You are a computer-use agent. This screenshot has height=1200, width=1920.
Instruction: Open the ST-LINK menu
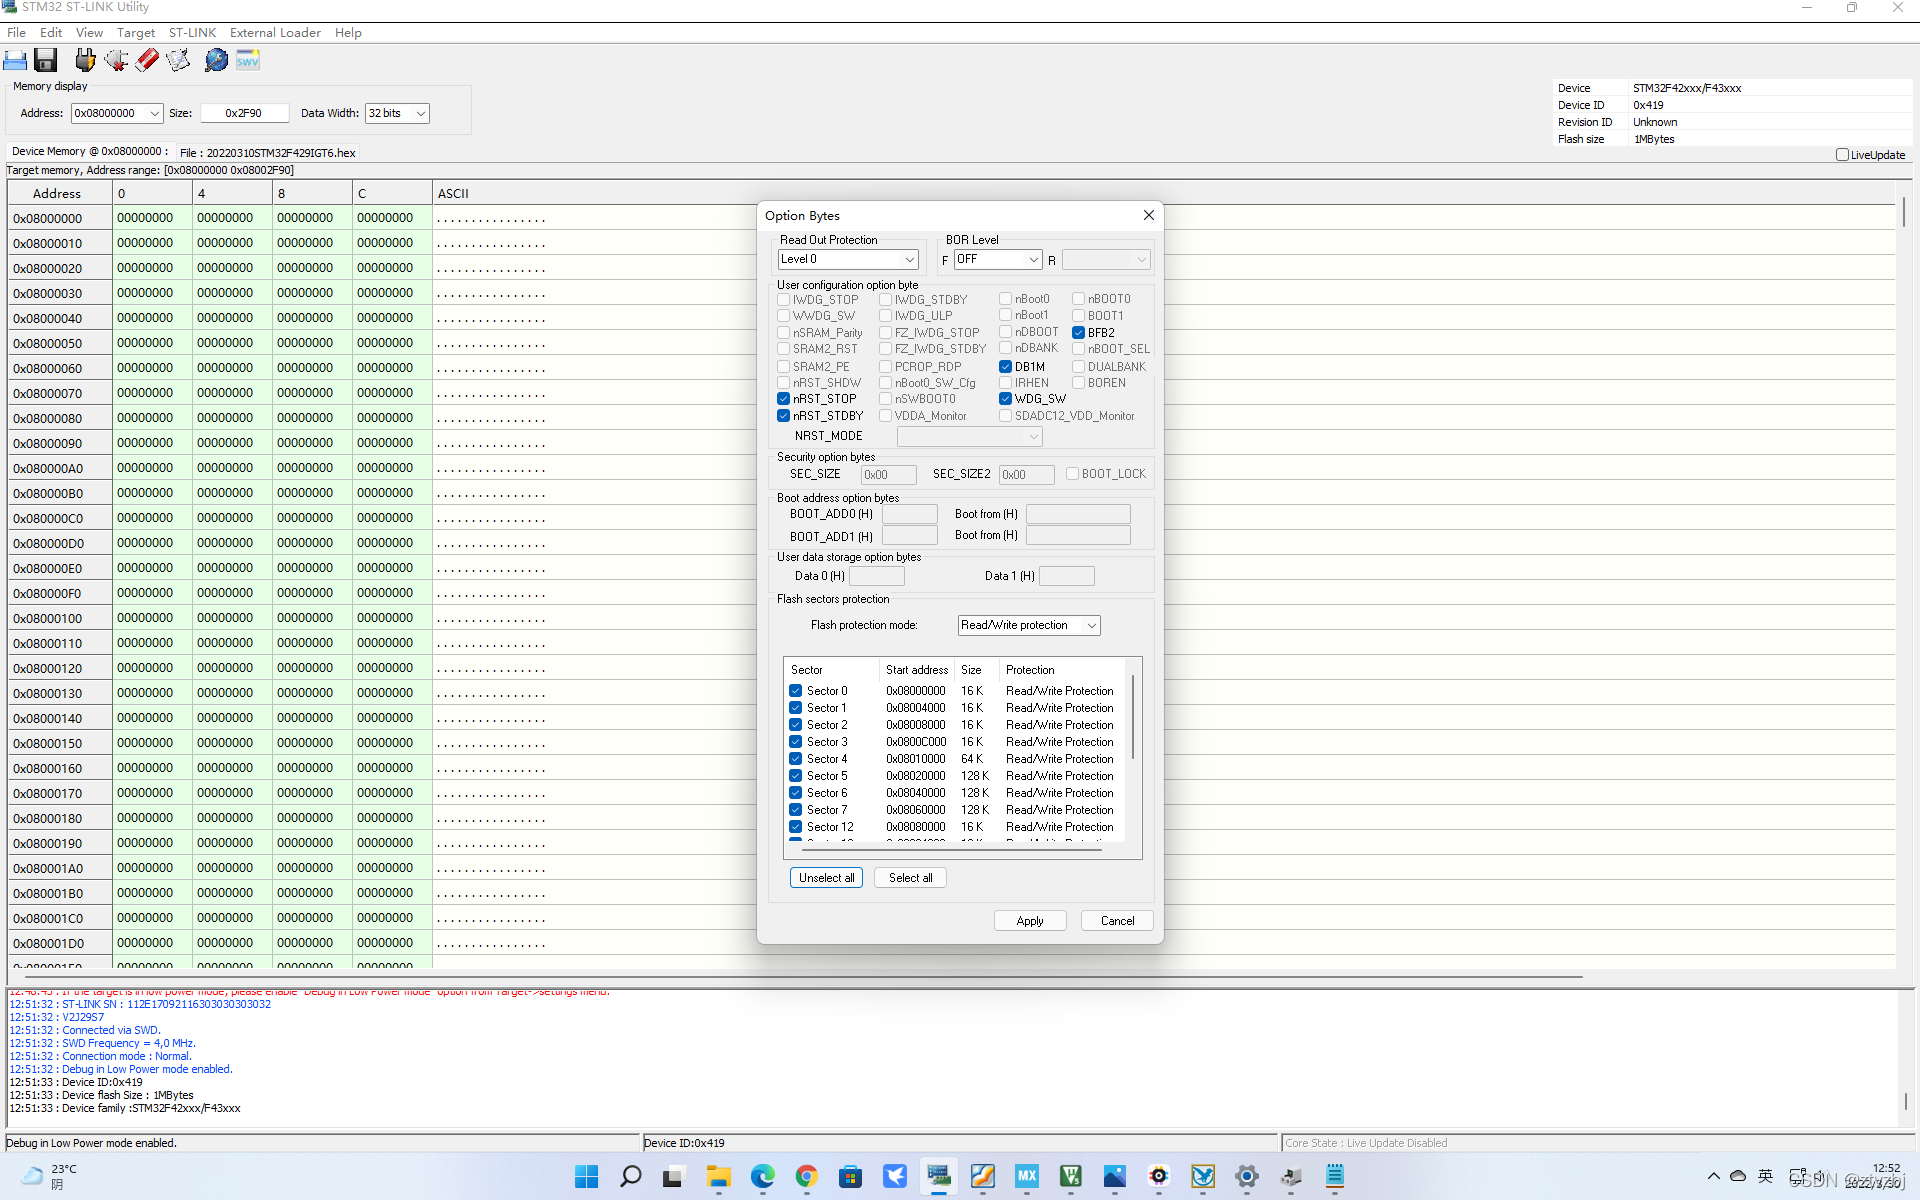pyautogui.click(x=192, y=33)
